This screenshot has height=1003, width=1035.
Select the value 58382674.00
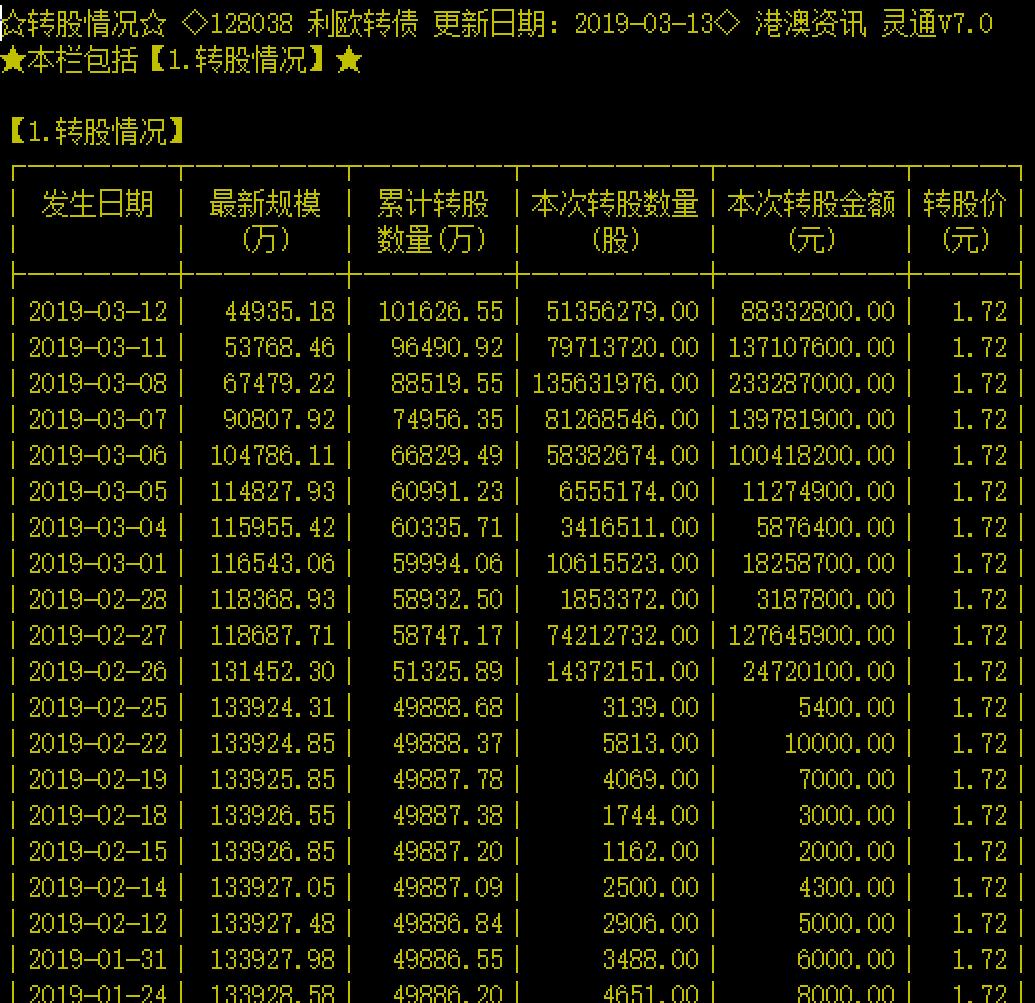[x=622, y=455]
